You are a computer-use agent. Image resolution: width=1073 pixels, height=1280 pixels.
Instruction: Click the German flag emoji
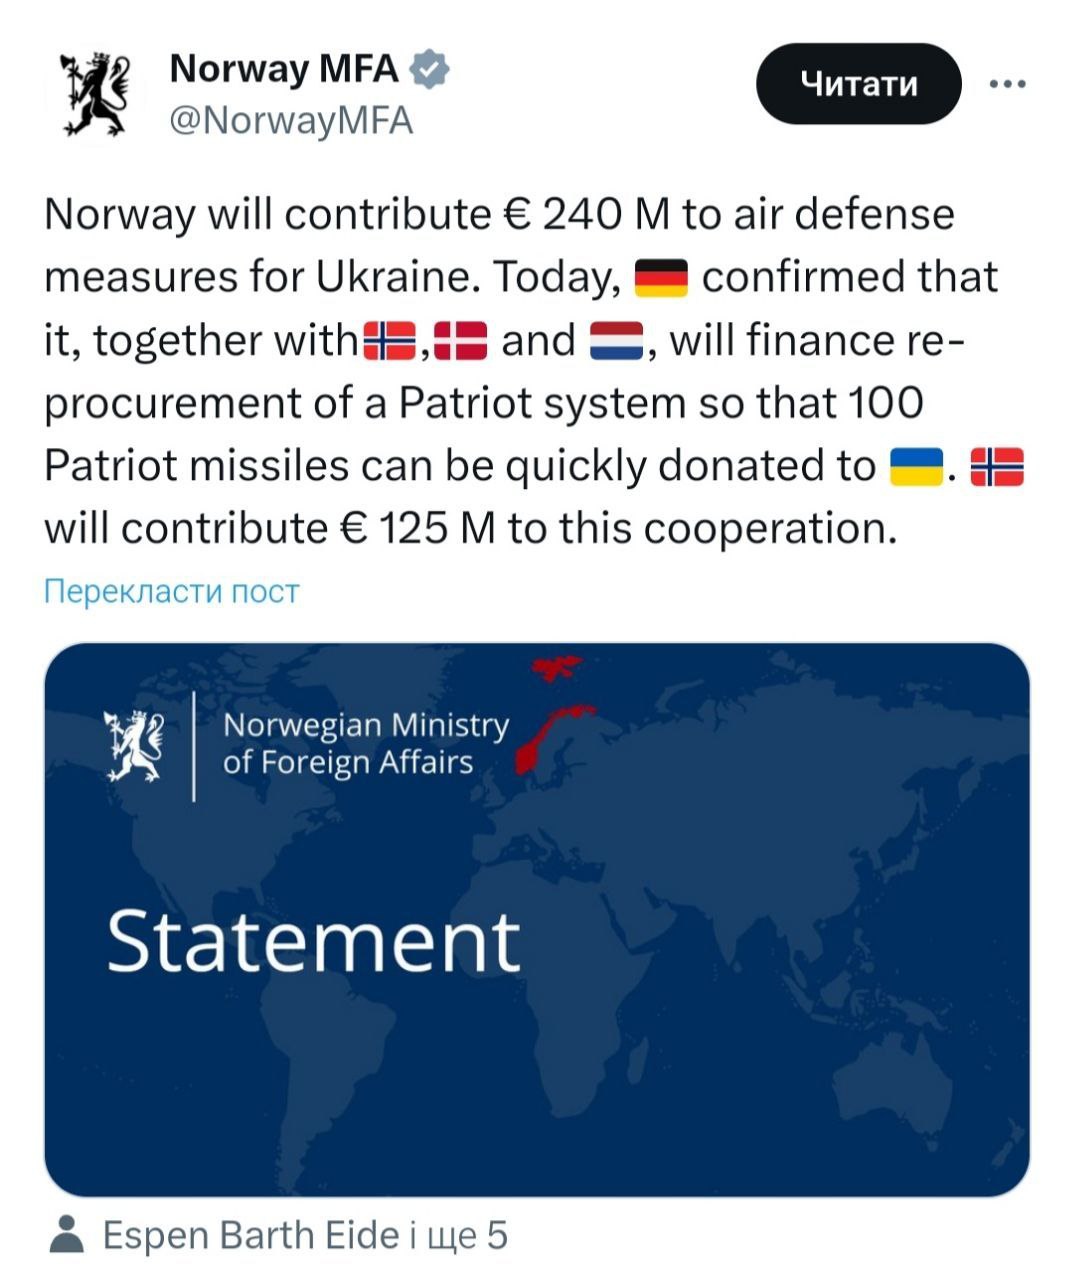[x=662, y=277]
